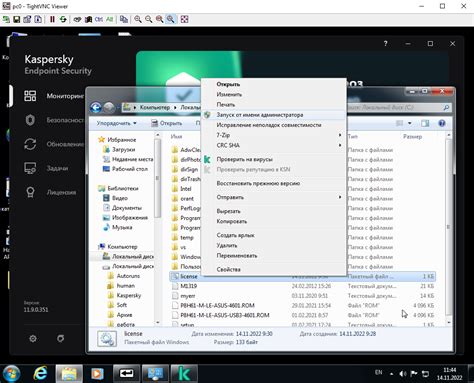The height and width of the screenshot is (383, 474).
Task: Select Проверить на вирусы menu entry
Action: [x=273, y=159]
